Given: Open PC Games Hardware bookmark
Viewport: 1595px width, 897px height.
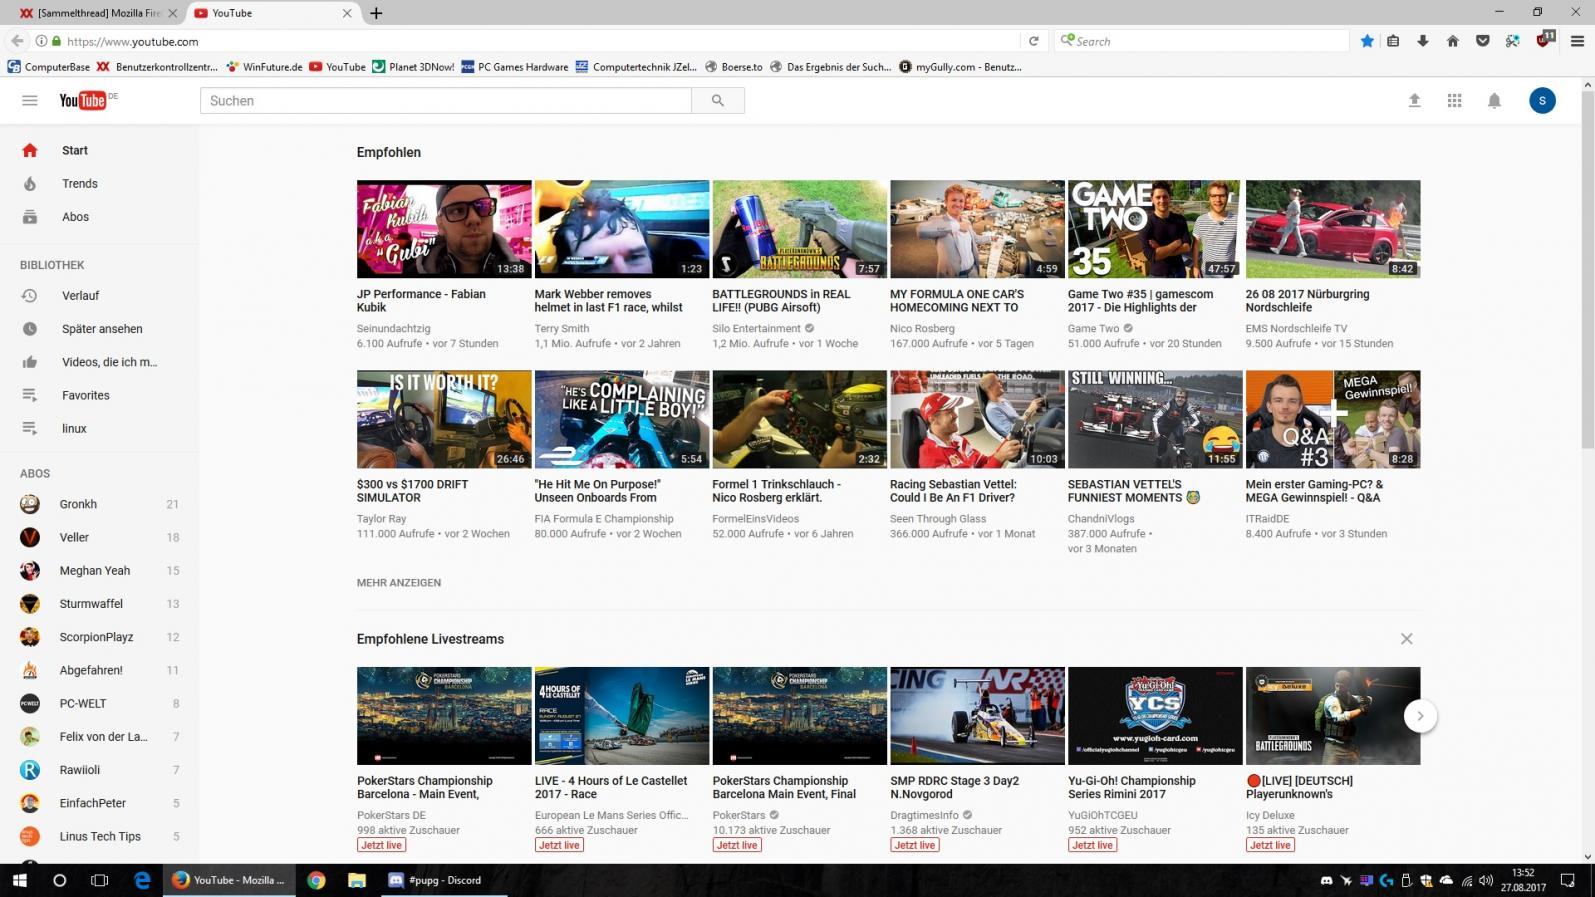Looking at the screenshot, I should [514, 67].
